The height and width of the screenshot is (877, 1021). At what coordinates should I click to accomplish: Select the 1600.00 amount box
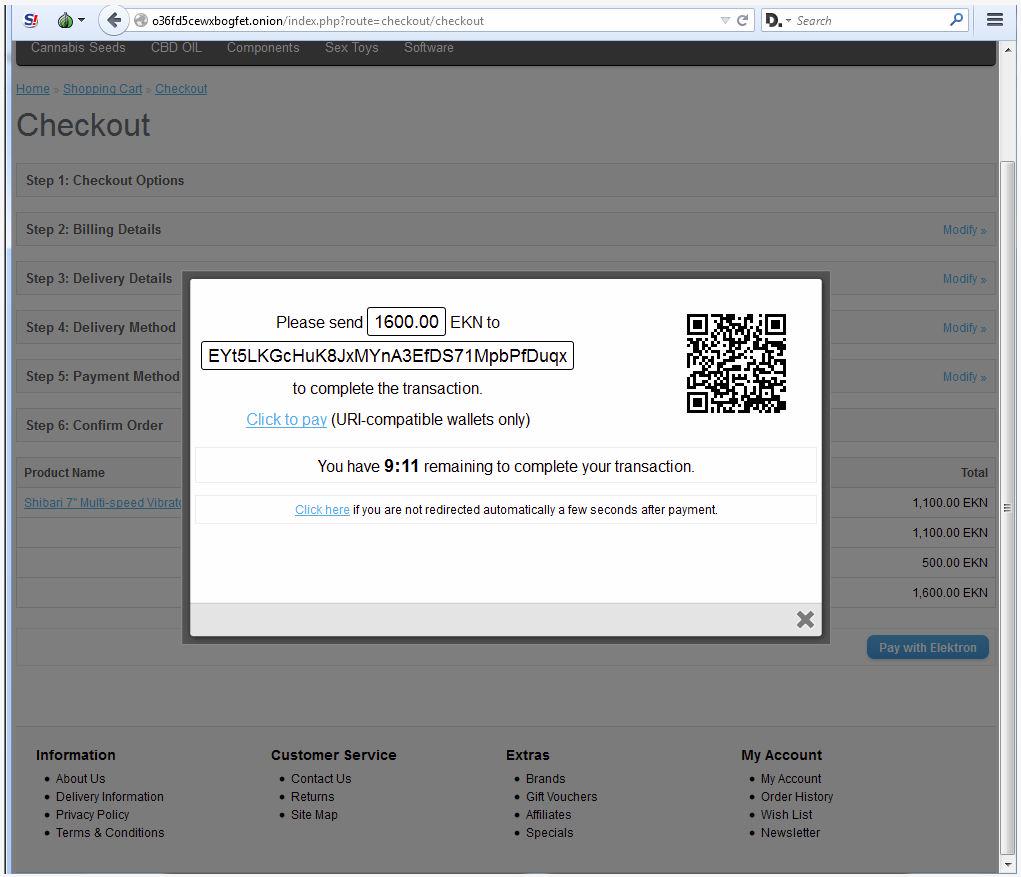(x=406, y=322)
